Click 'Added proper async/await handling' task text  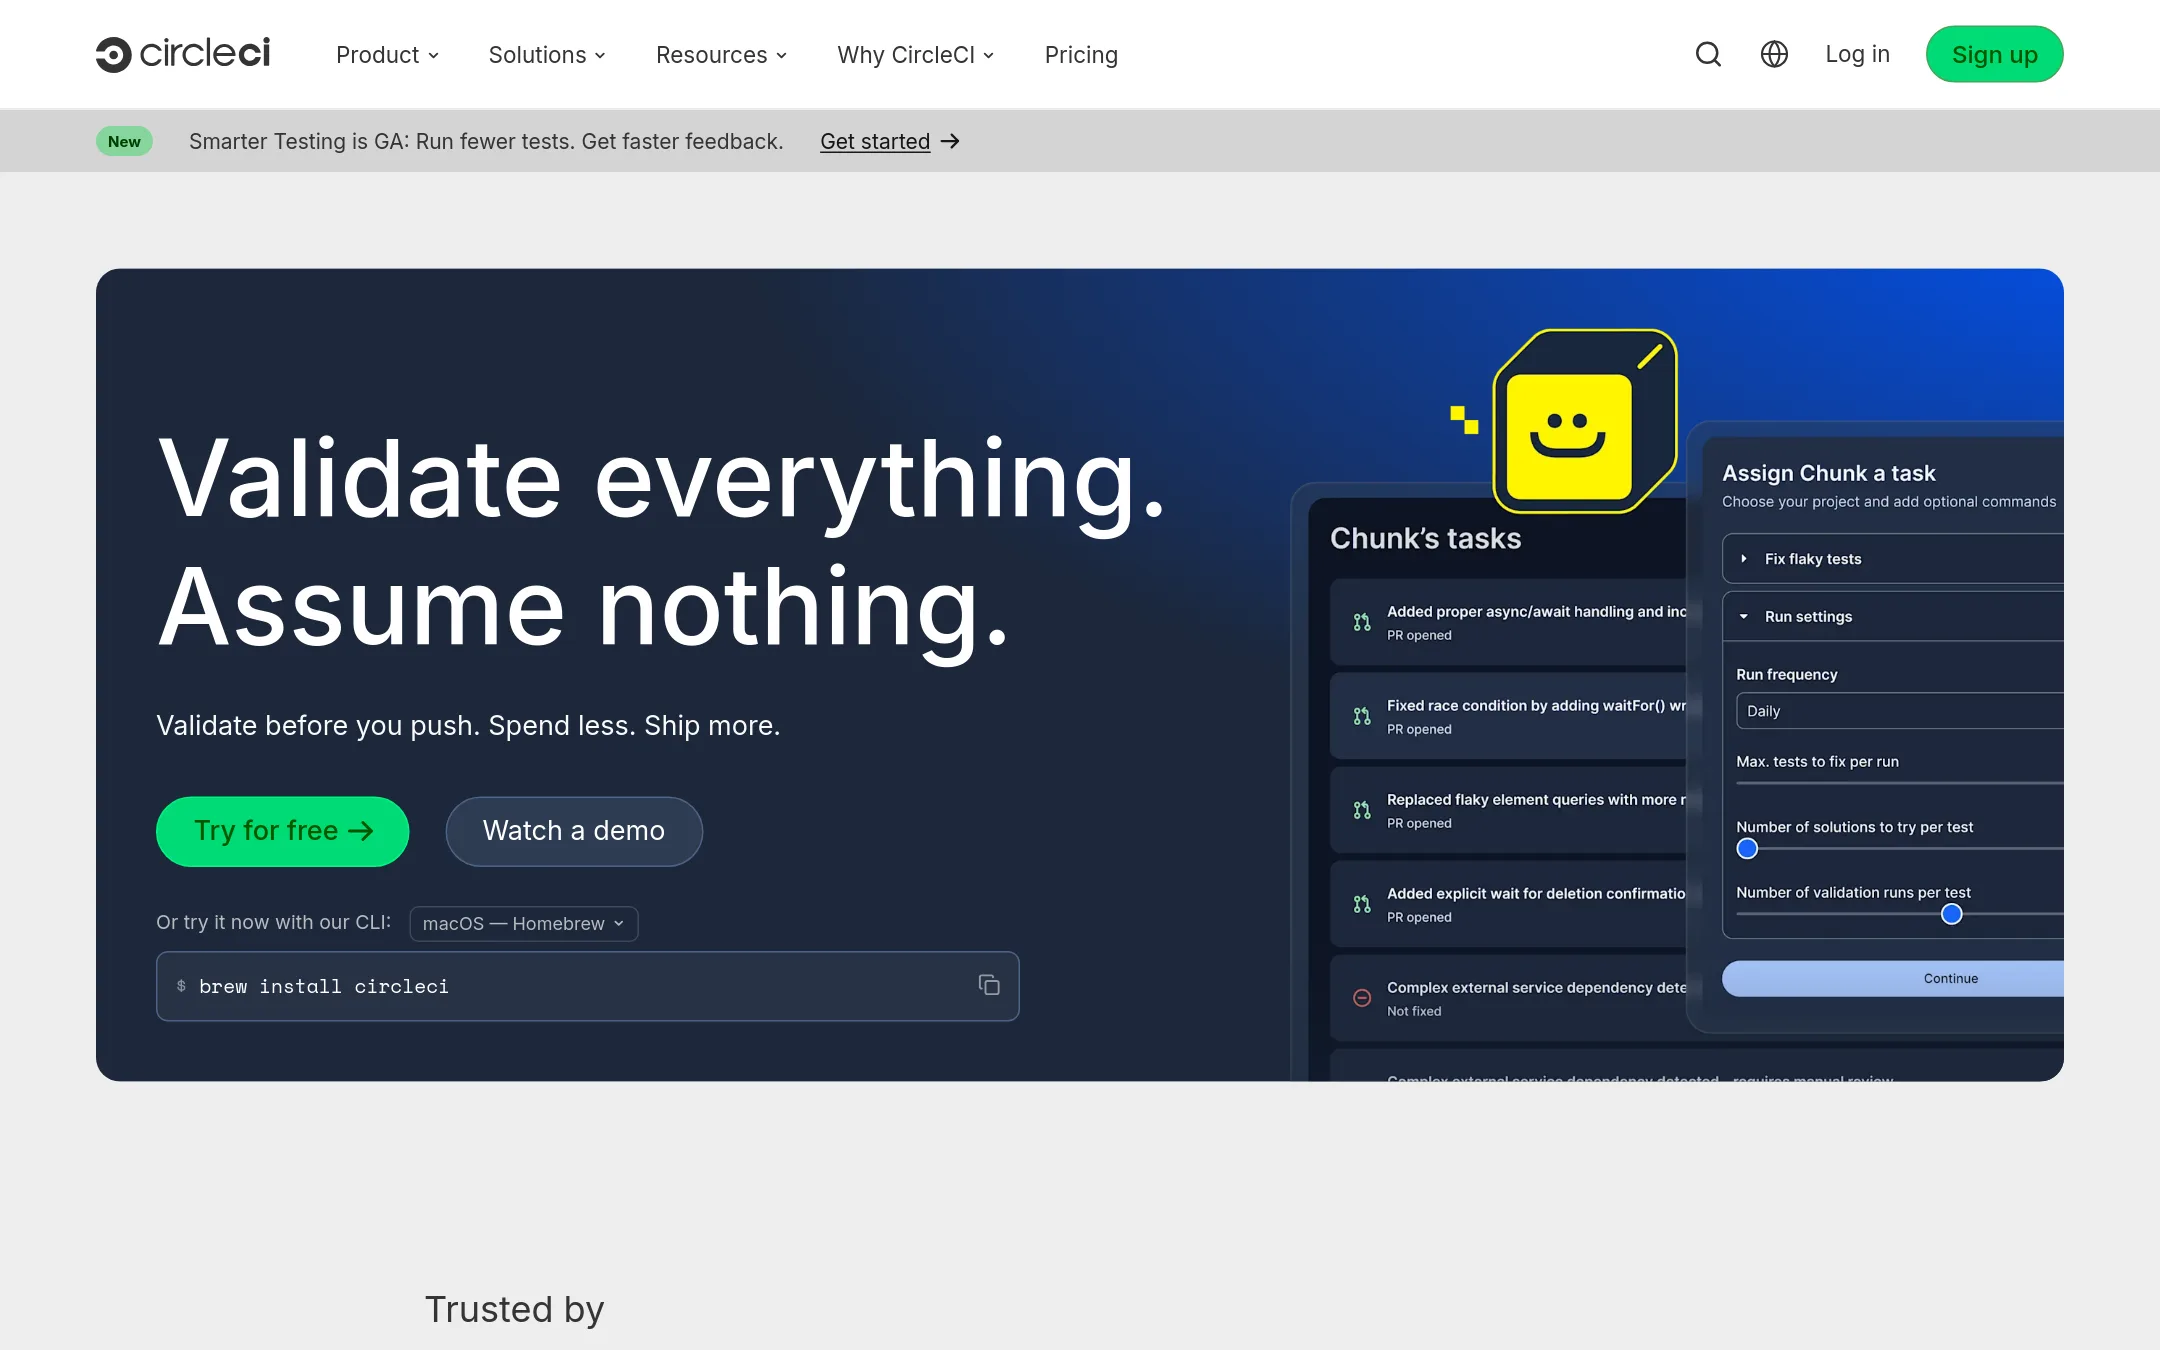pos(1536,611)
